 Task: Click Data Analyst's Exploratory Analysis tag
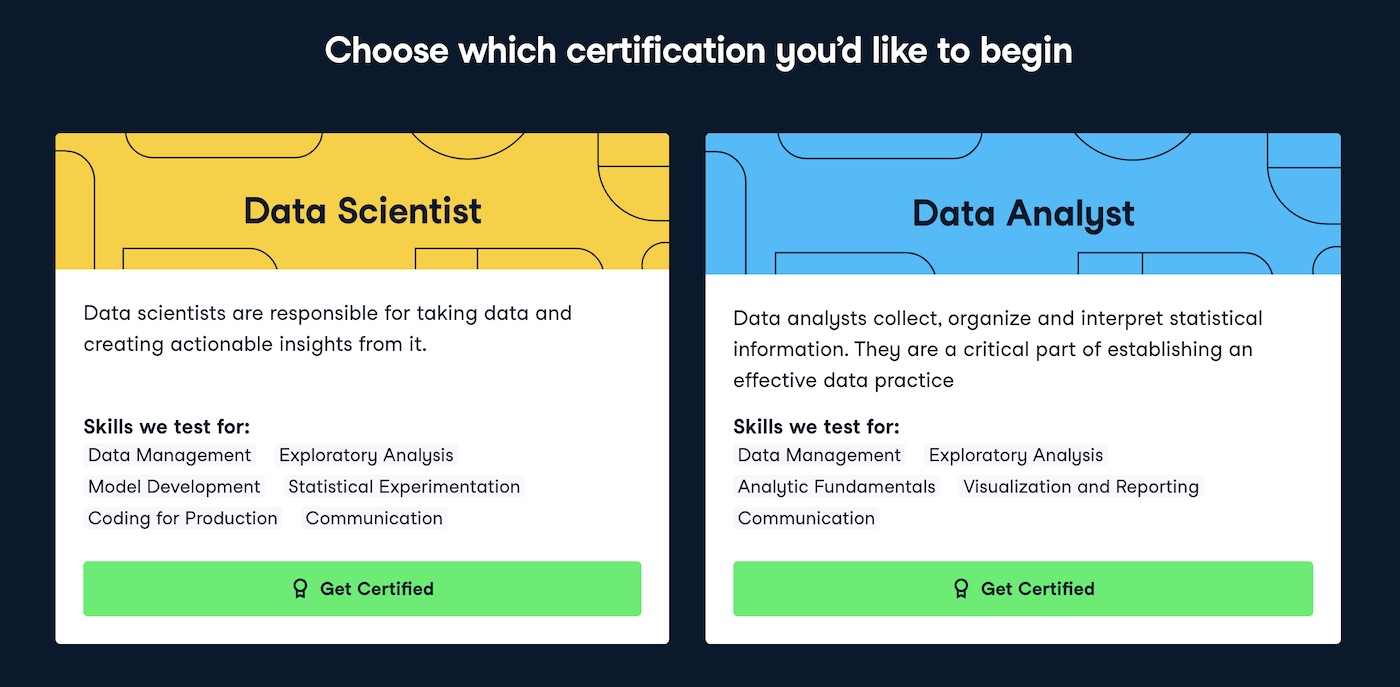[x=1016, y=455]
